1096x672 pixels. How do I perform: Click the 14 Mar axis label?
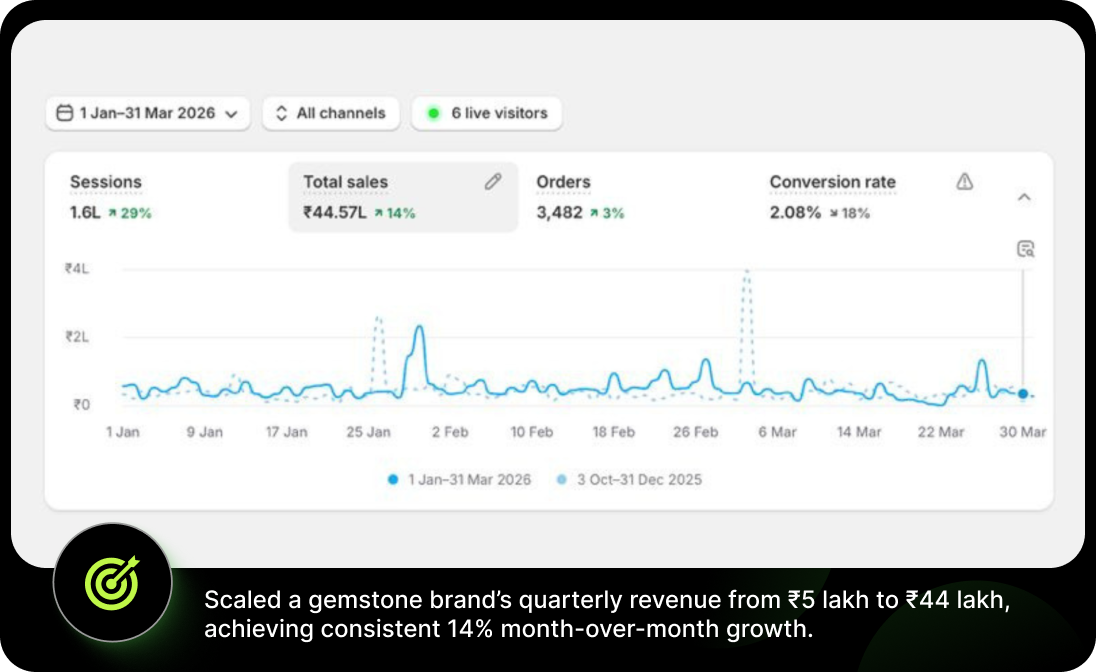pos(859,432)
